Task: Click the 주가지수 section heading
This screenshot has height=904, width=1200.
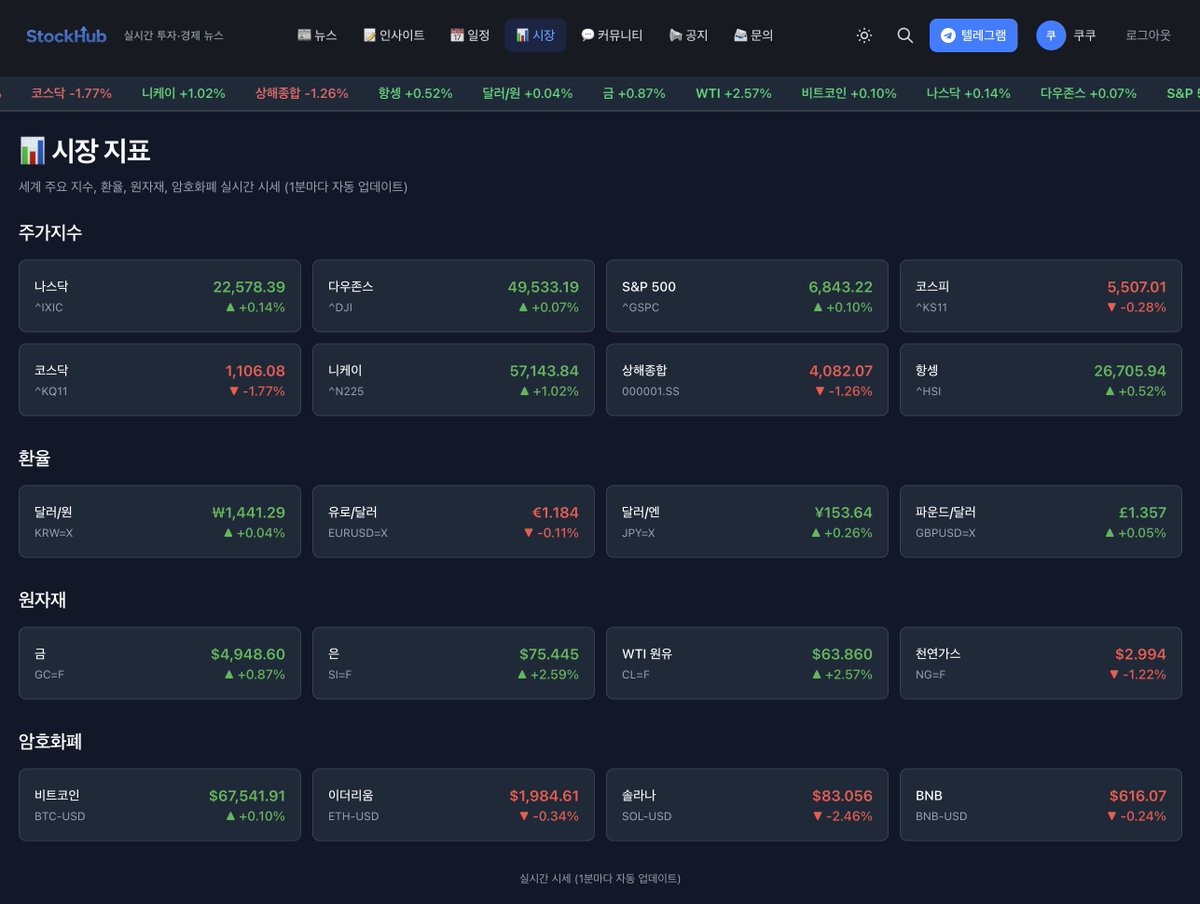Action: pyautogui.click(x=50, y=232)
